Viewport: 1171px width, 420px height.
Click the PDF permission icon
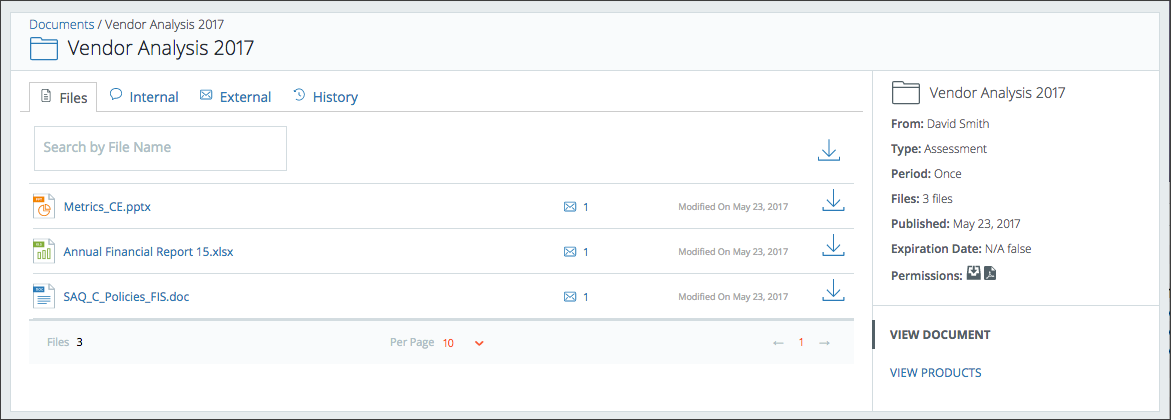tap(990, 274)
